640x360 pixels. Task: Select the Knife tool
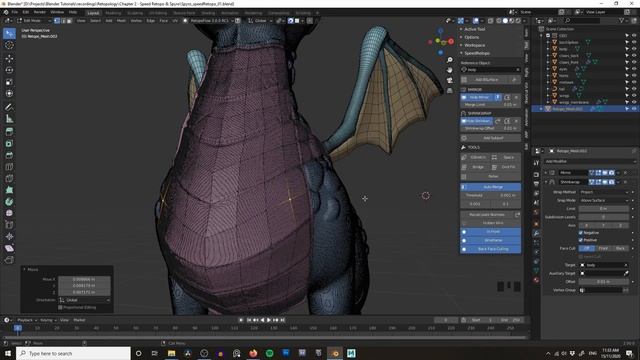tap(9, 178)
